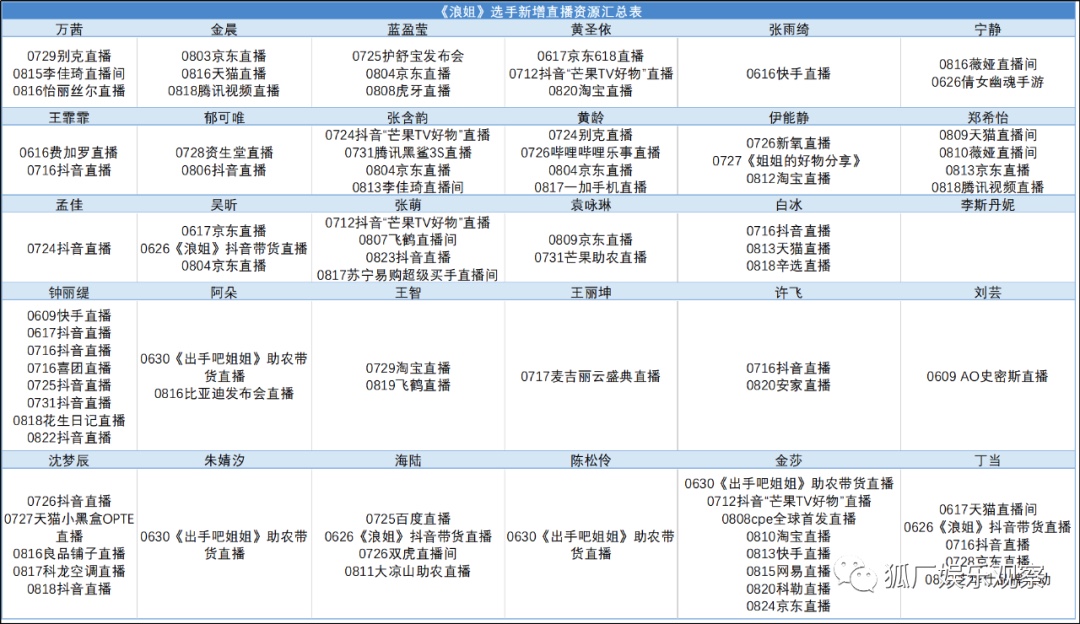This screenshot has width=1080, height=624.
Task: Click the WeChat logo in the watermark
Action: 854,576
